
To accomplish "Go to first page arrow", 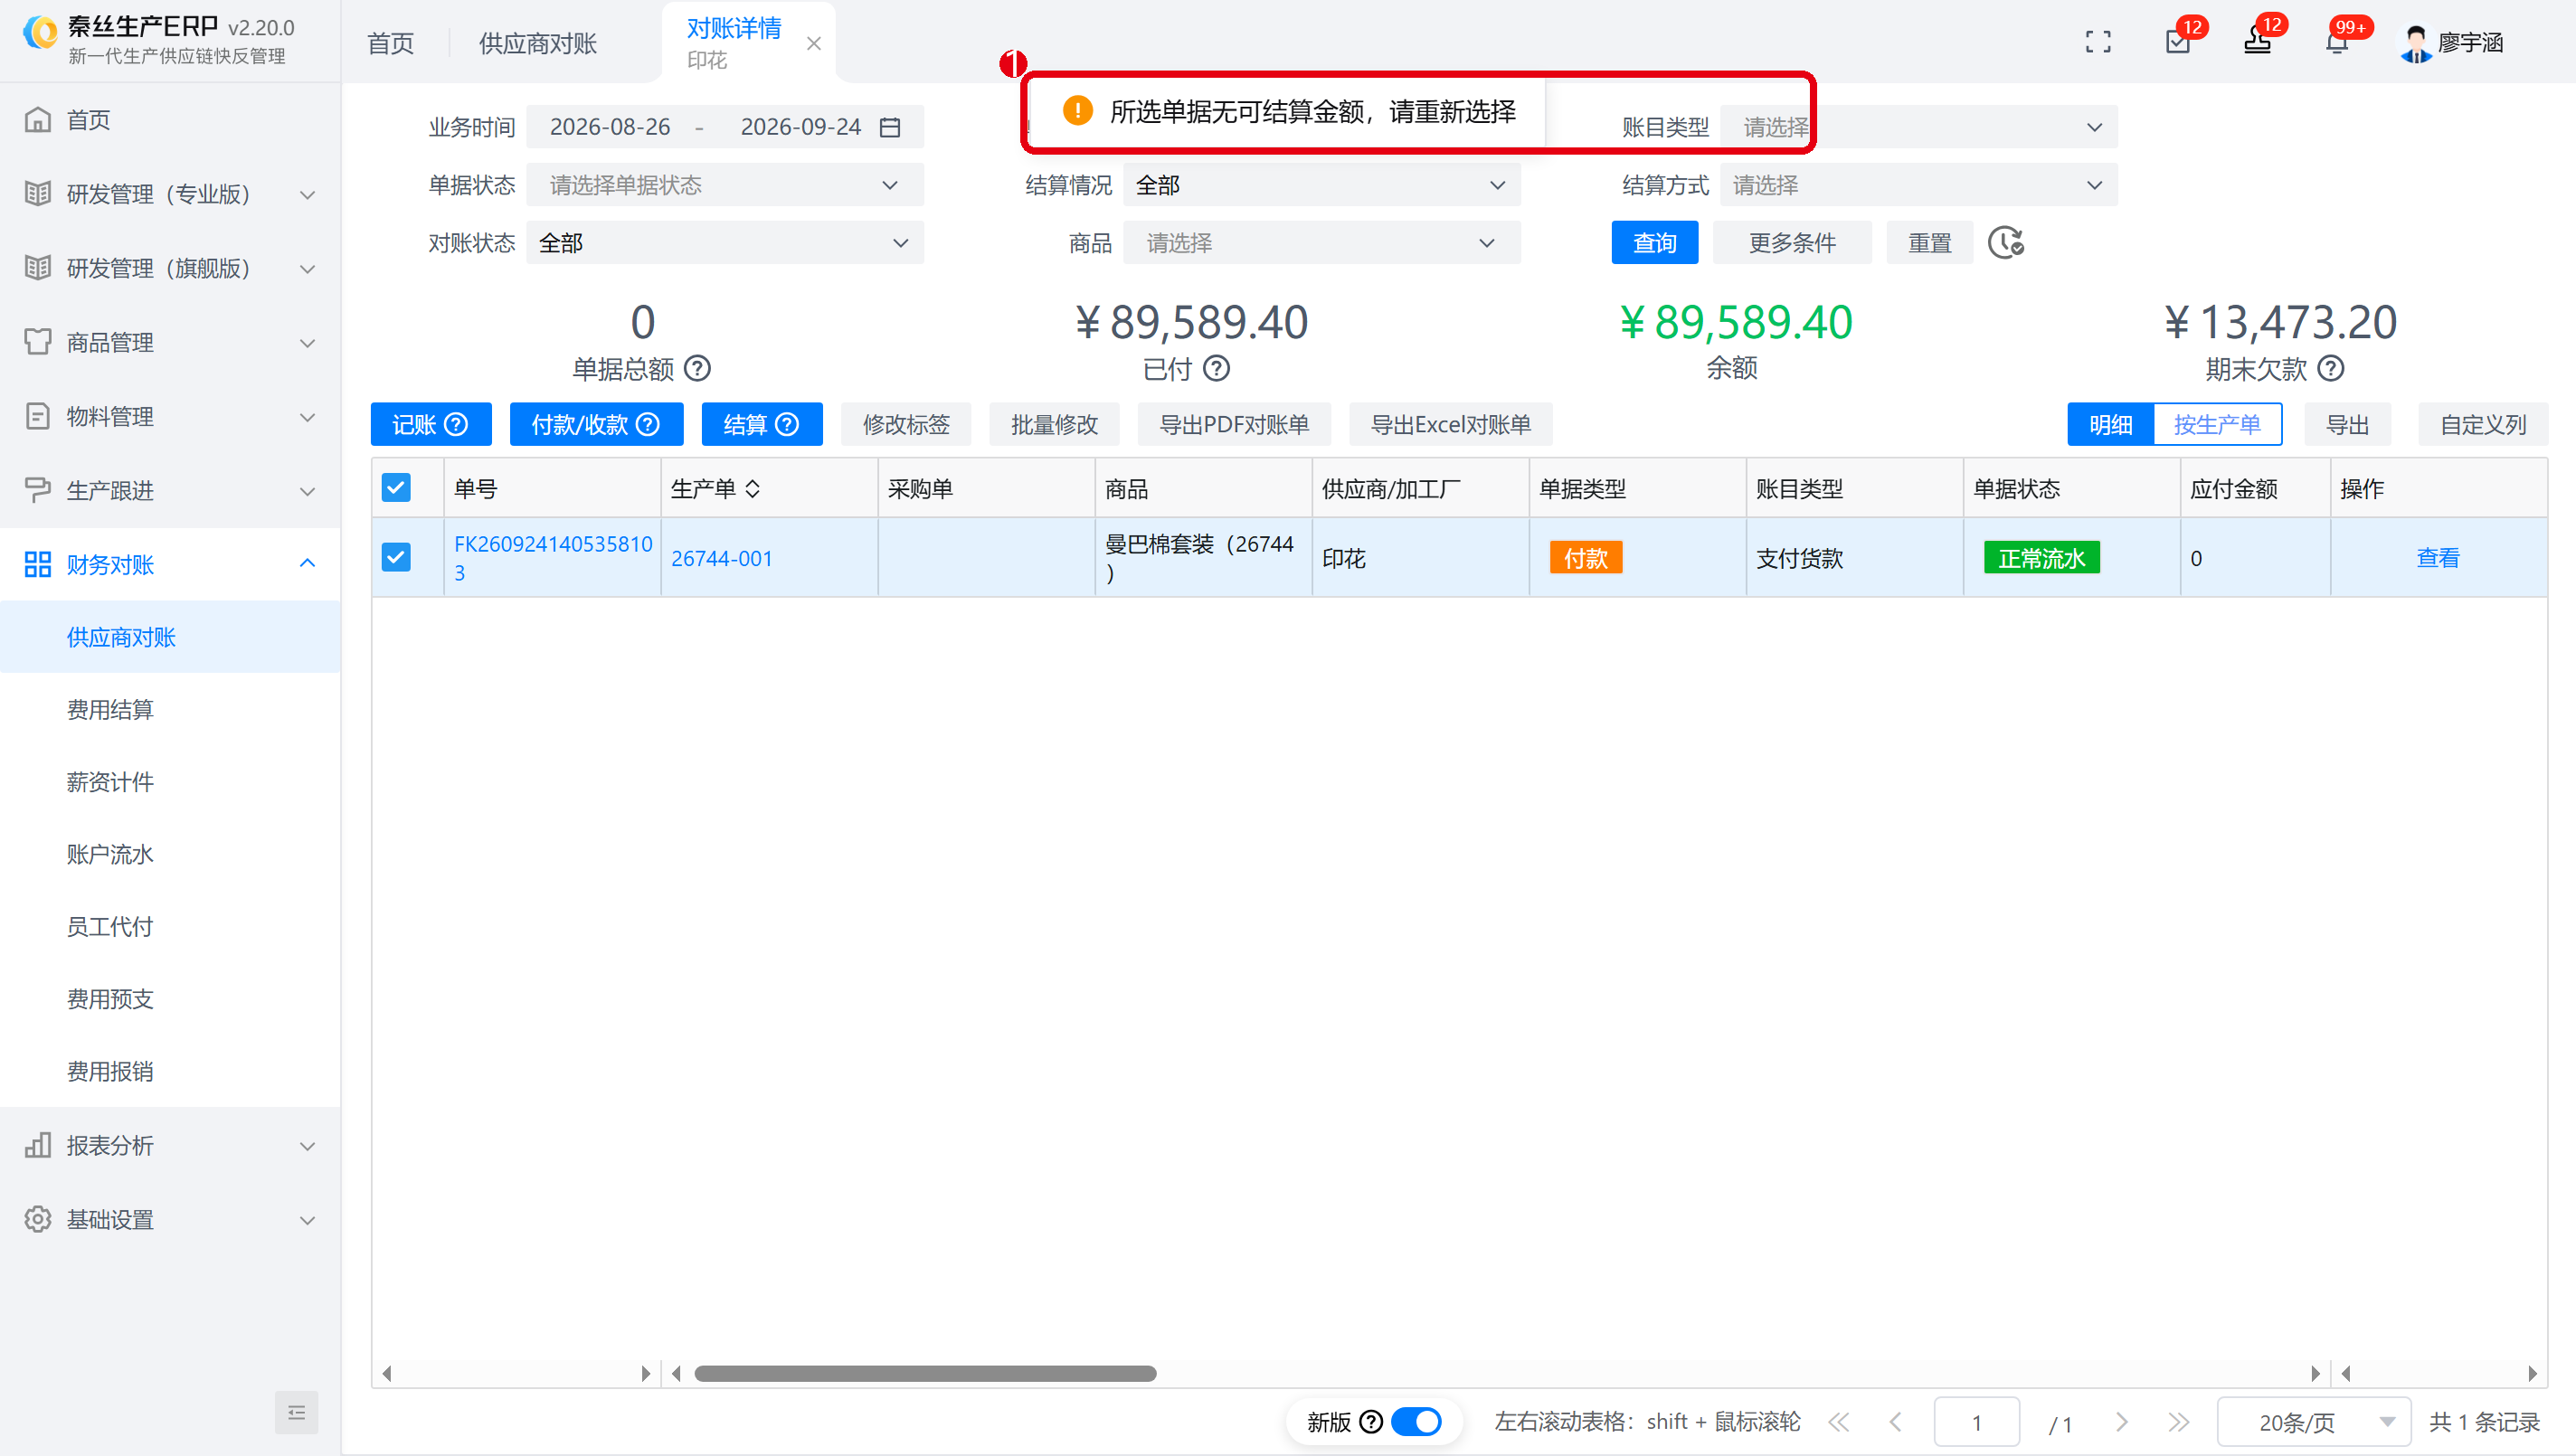I will click(1838, 1421).
